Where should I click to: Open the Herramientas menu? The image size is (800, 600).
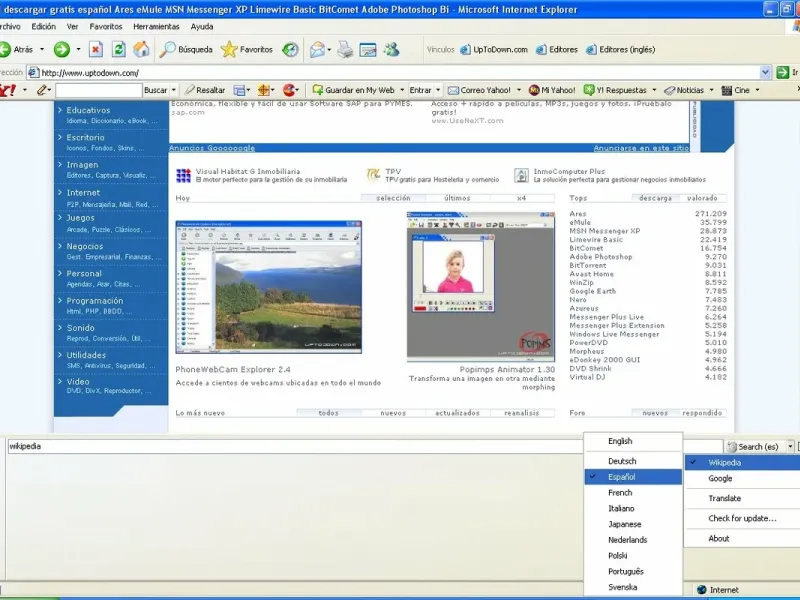tap(156, 27)
